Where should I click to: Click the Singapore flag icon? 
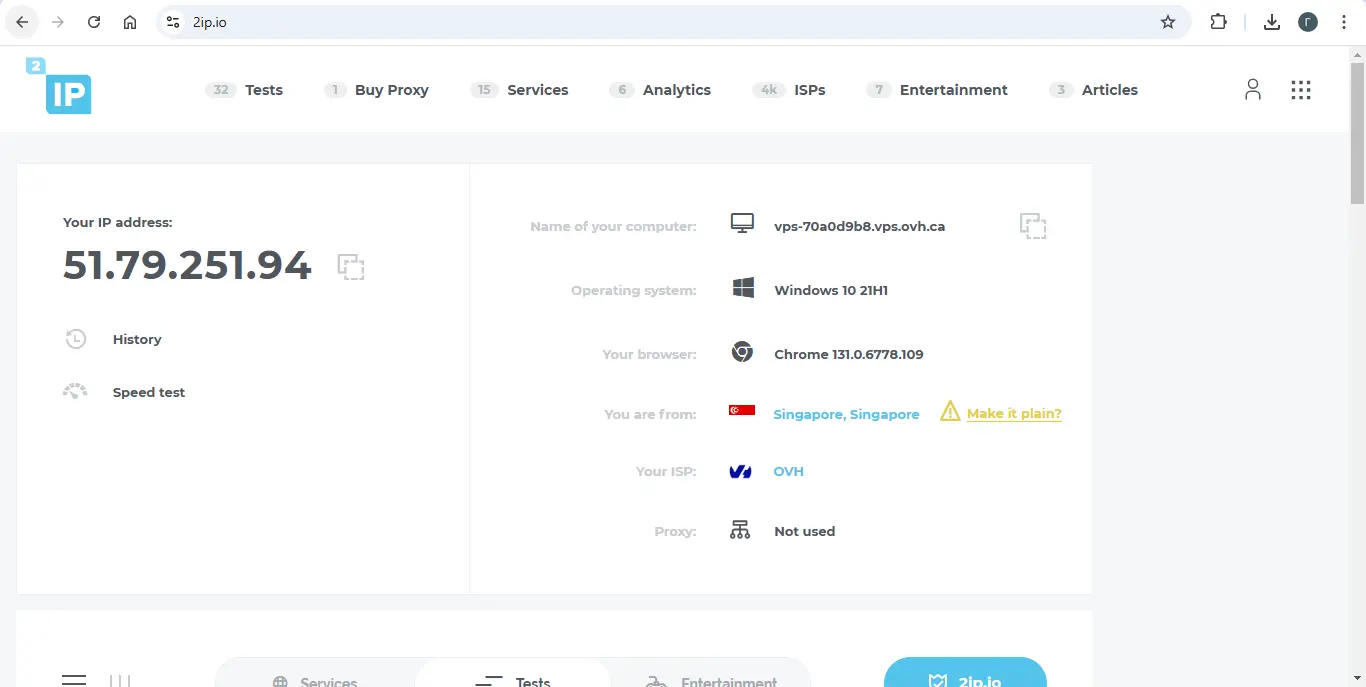pyautogui.click(x=742, y=410)
